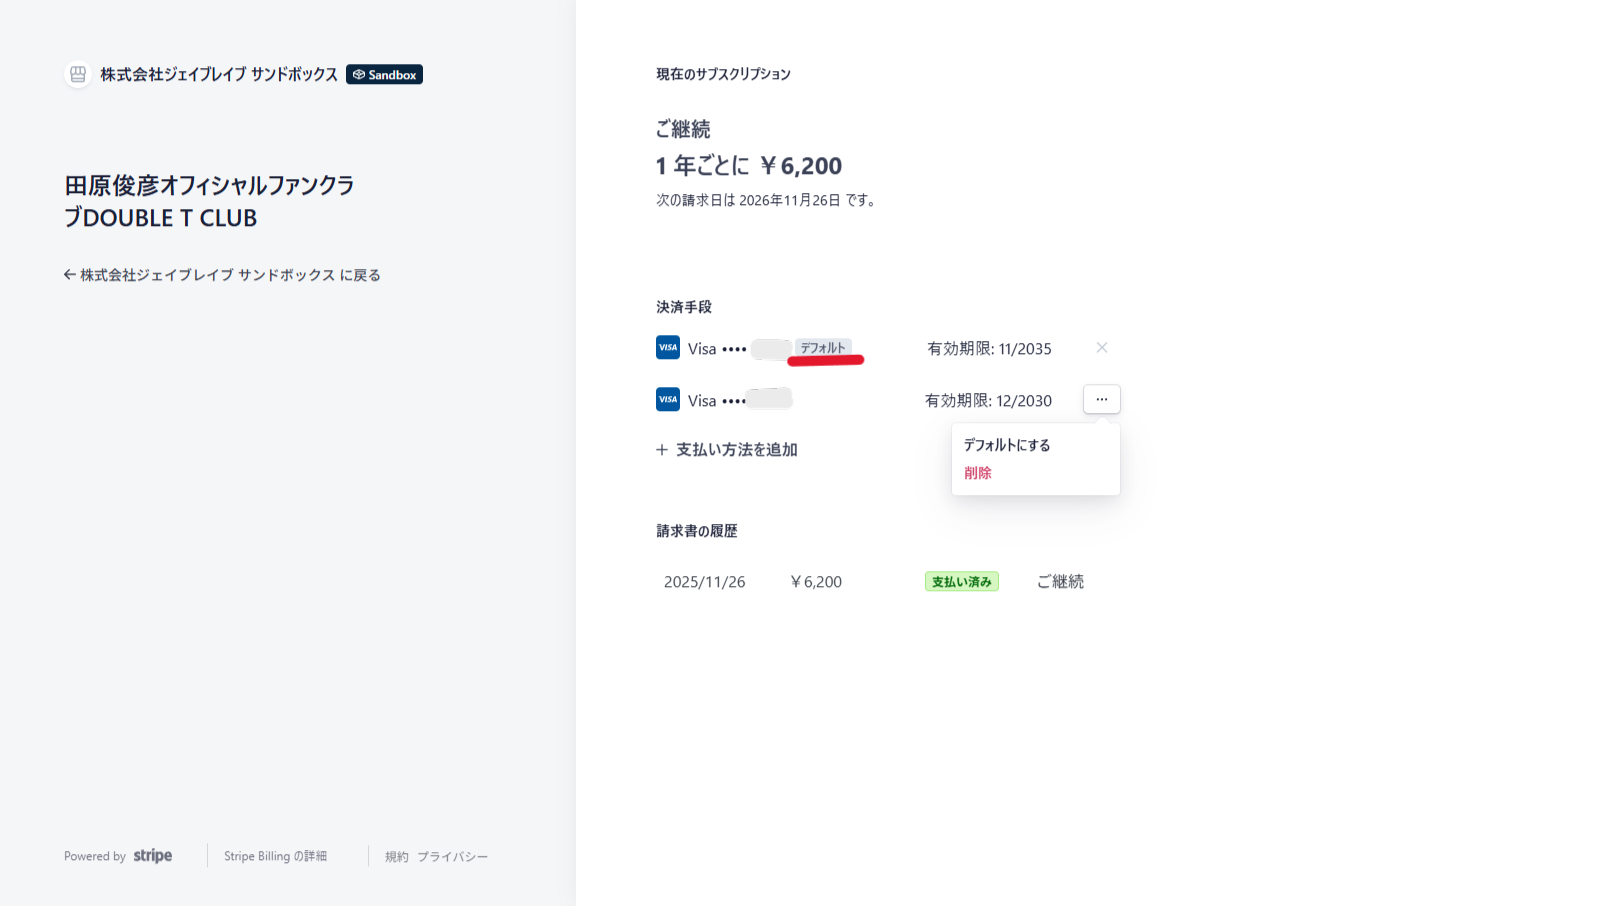This screenshot has height=906, width=1611.
Task: Open the プライバシー link in footer
Action: pos(452,857)
